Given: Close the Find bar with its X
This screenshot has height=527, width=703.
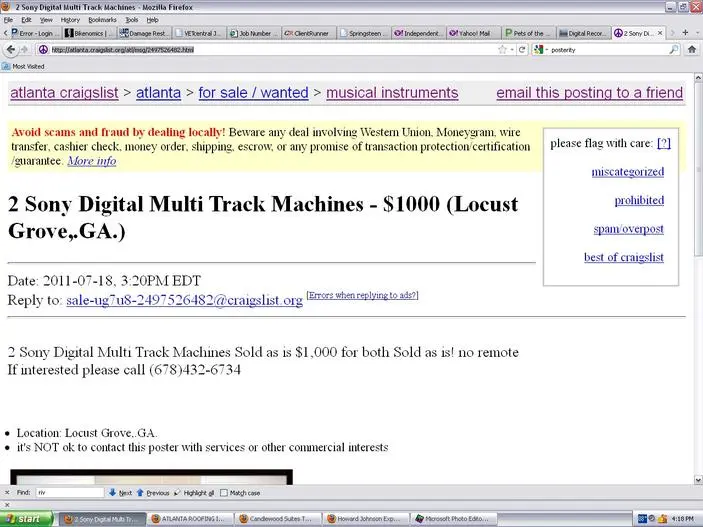Looking at the screenshot, I should tap(7, 492).
